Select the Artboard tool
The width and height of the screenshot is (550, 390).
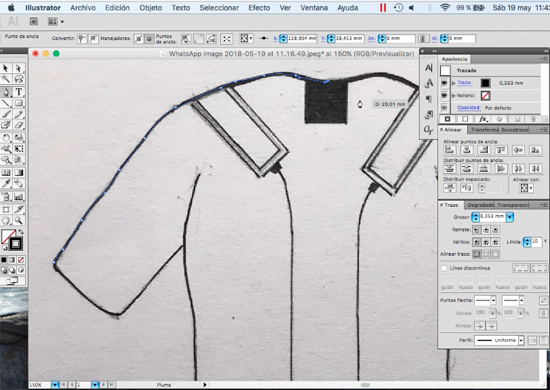point(6,209)
